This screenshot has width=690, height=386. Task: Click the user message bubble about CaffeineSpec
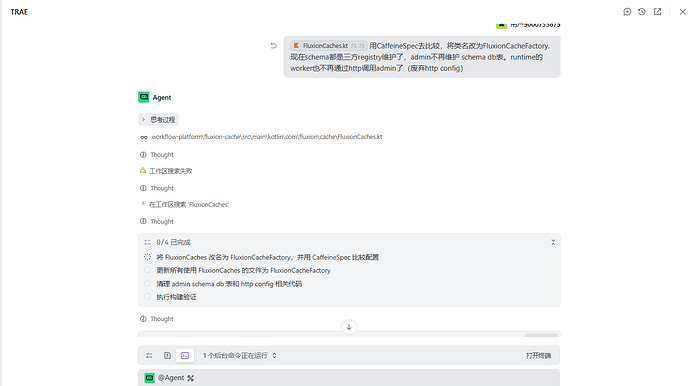[x=422, y=57]
